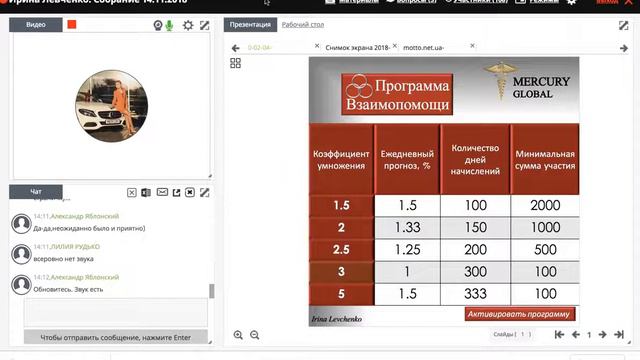Viewport: 640px width, 360px height.
Task: Toggle the webcam icon in Video panel
Action: point(158,25)
